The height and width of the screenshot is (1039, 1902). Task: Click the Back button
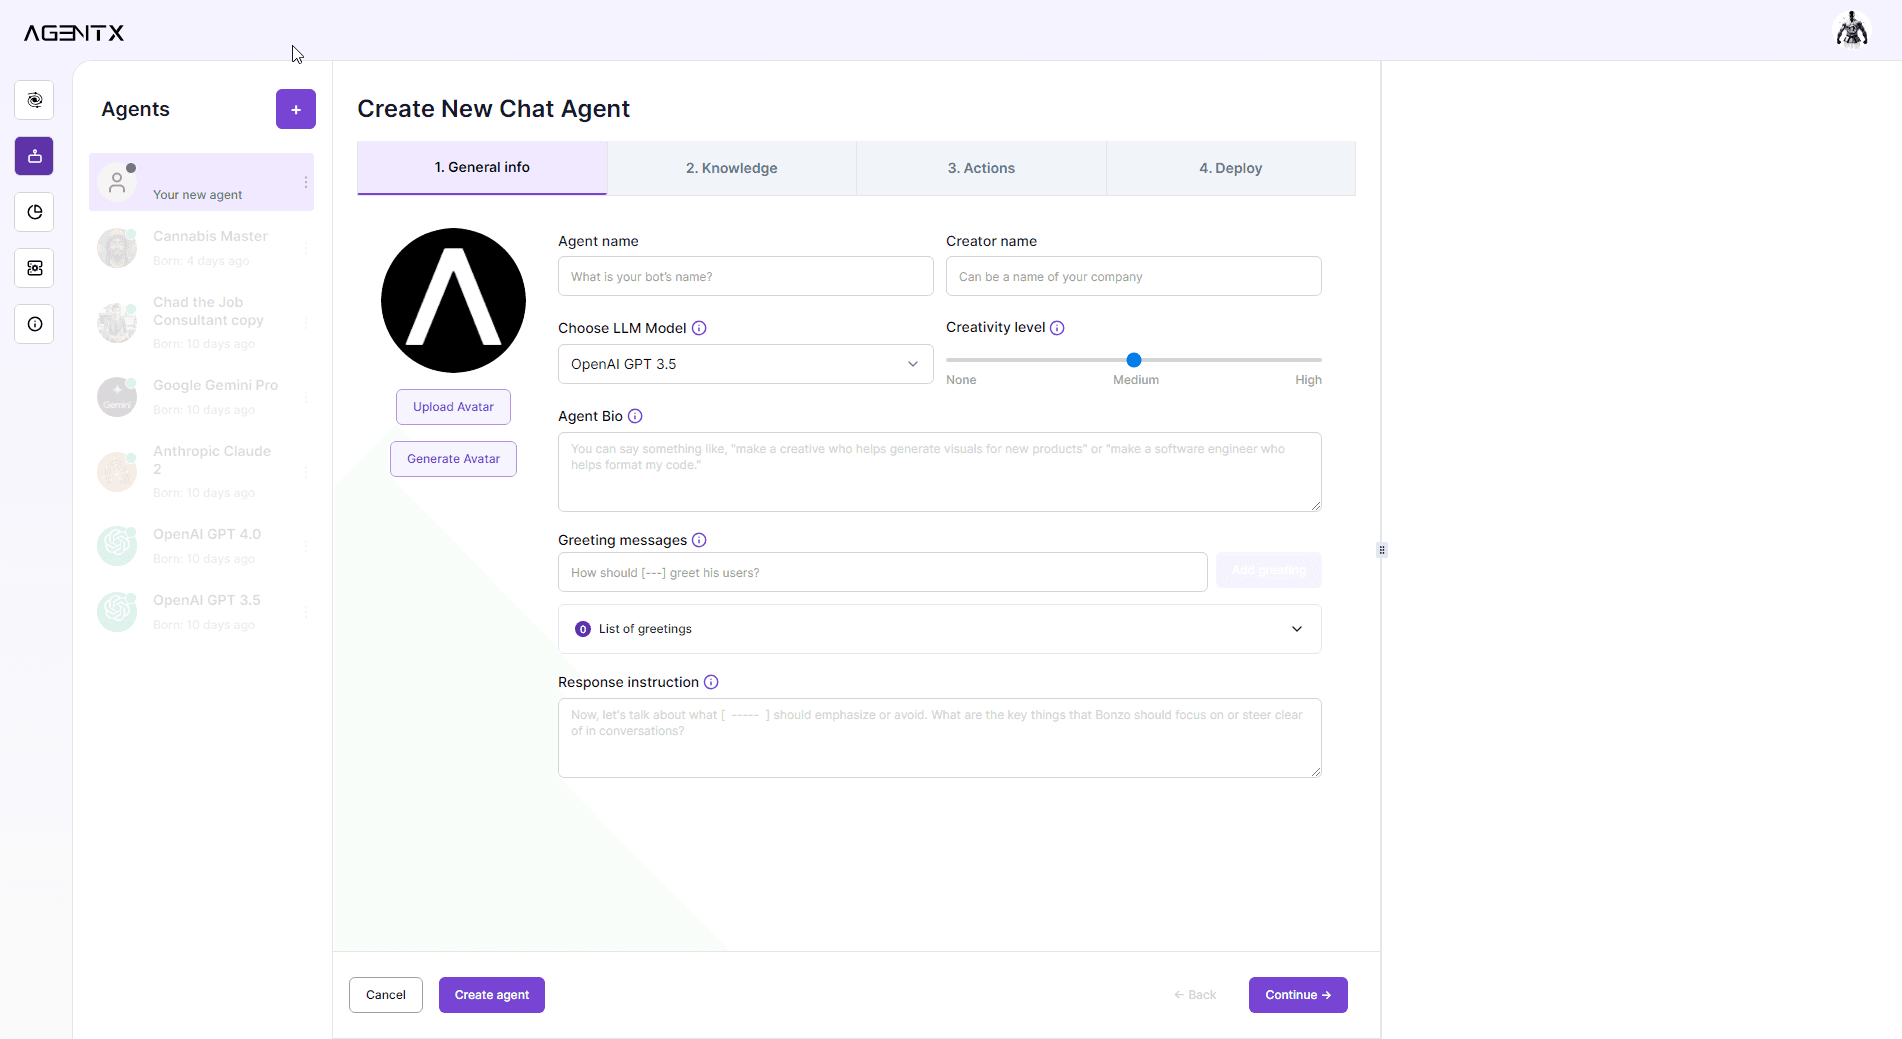point(1195,995)
